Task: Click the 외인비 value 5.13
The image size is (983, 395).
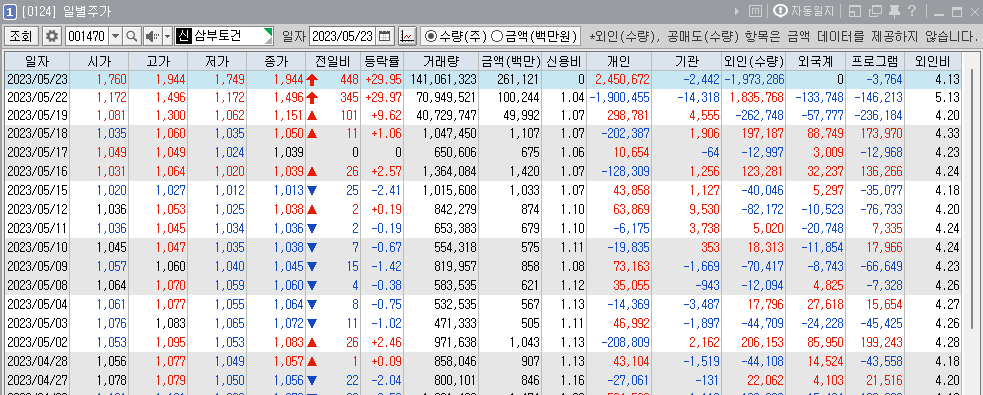Action: click(x=947, y=98)
